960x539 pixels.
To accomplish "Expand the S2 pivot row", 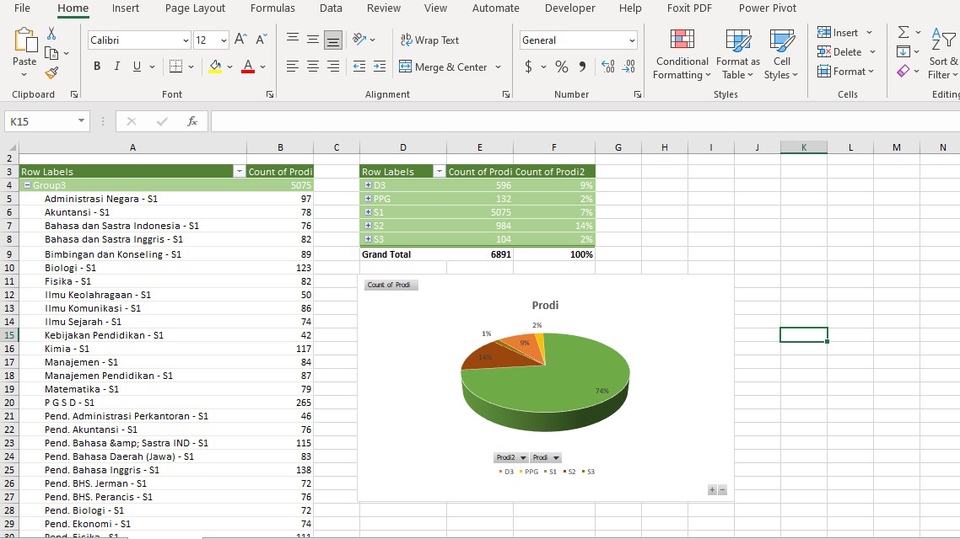I will click(x=368, y=225).
